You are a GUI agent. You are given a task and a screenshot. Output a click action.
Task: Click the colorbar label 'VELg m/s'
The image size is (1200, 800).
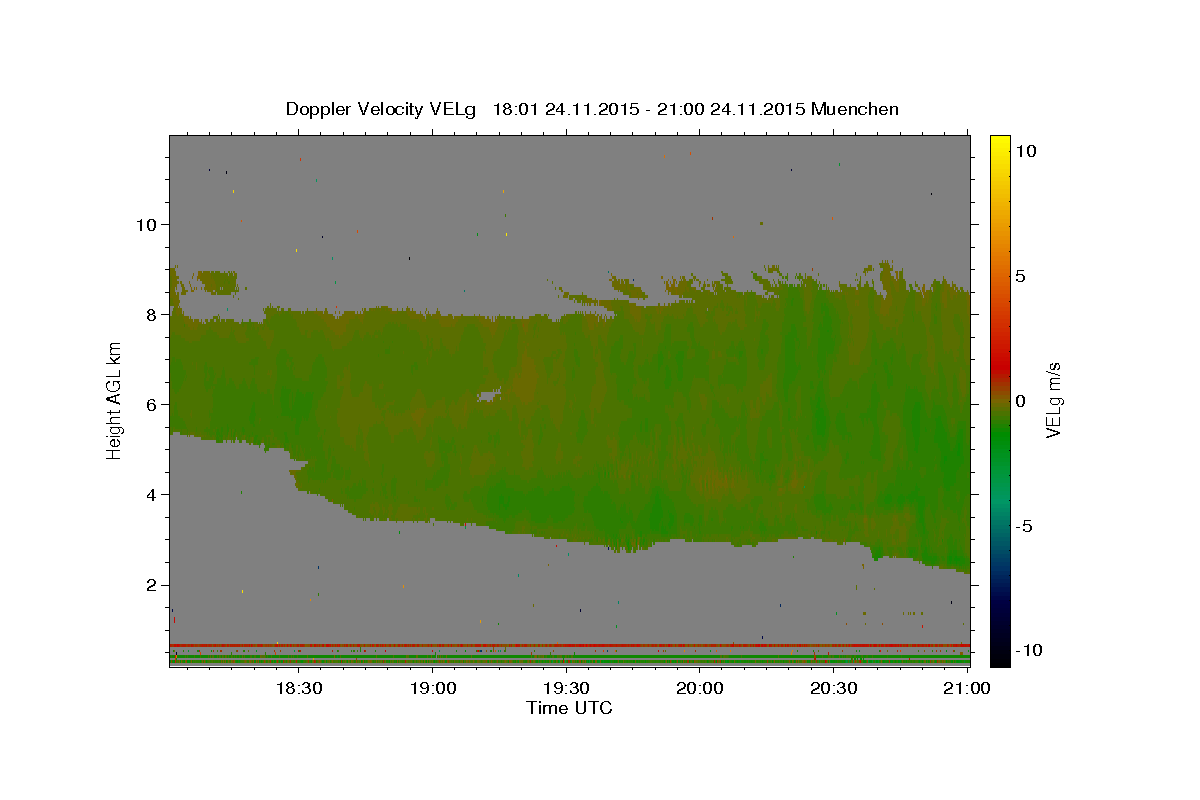[1054, 400]
